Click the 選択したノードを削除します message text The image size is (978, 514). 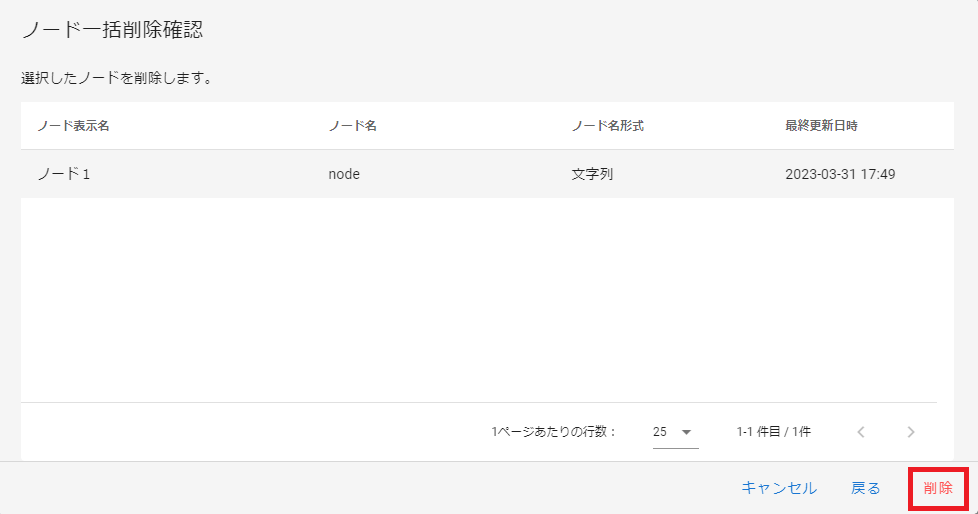coord(116,78)
